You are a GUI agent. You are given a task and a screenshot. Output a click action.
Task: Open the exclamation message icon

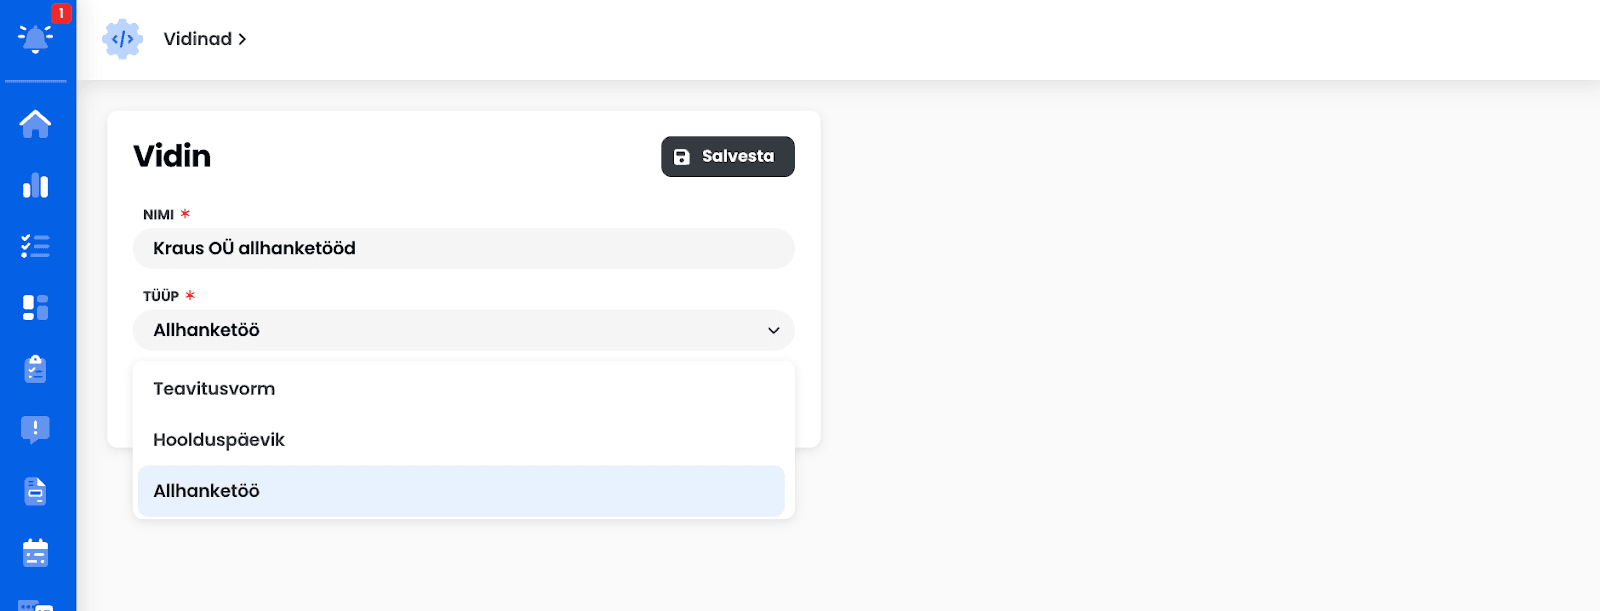(35, 430)
